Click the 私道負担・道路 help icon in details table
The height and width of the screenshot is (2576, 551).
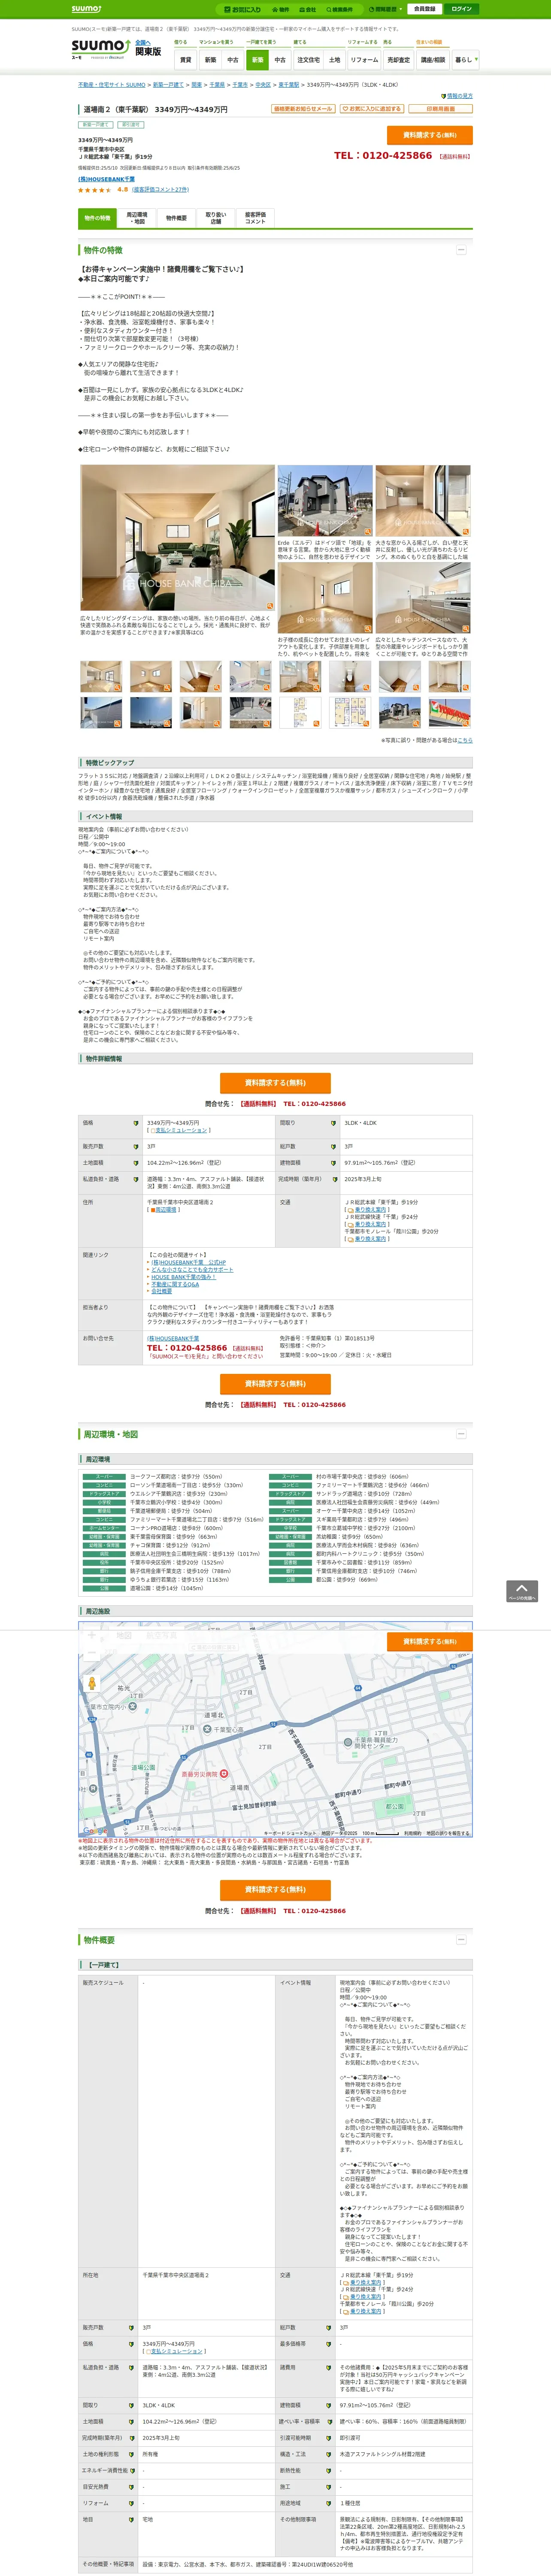(x=136, y=1179)
